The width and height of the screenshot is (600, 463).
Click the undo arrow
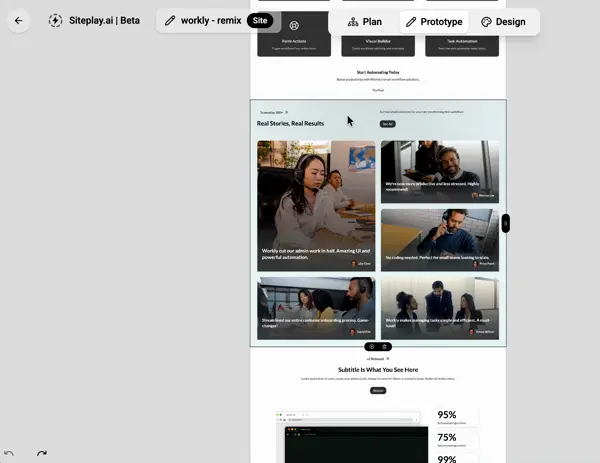point(9,453)
